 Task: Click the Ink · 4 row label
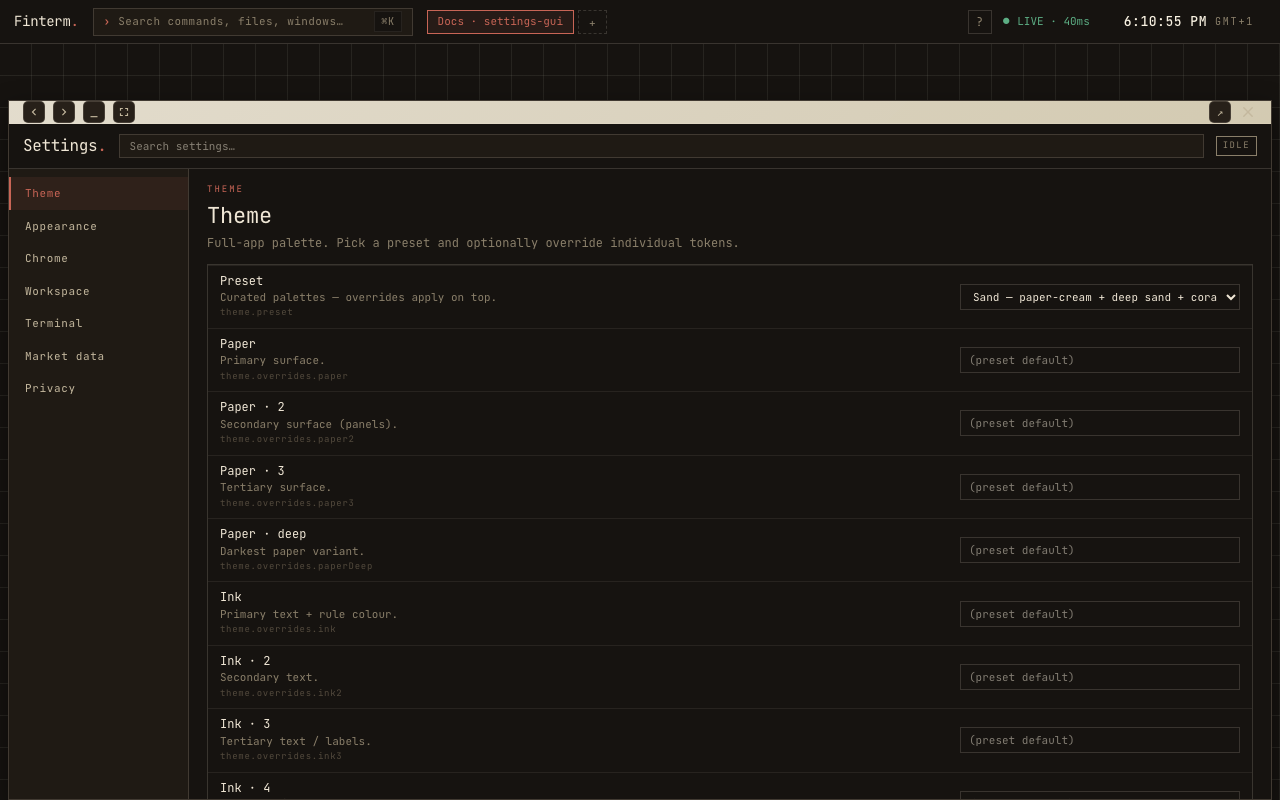click(245, 788)
